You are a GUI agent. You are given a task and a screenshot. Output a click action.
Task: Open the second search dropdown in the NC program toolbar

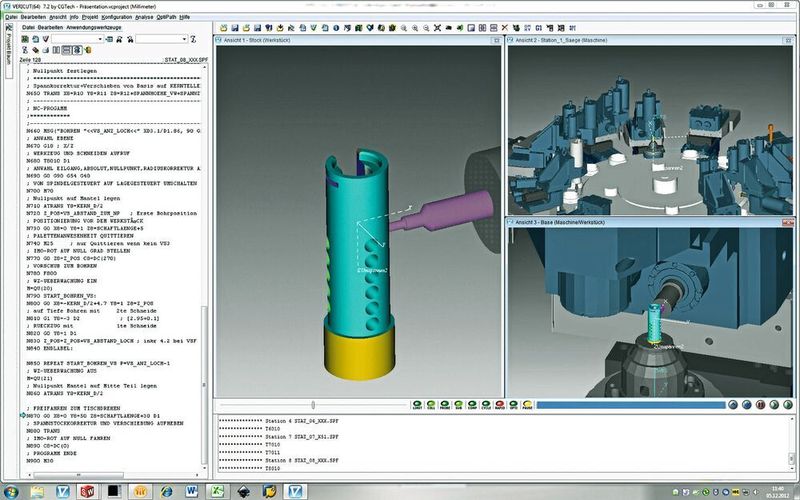coord(184,39)
